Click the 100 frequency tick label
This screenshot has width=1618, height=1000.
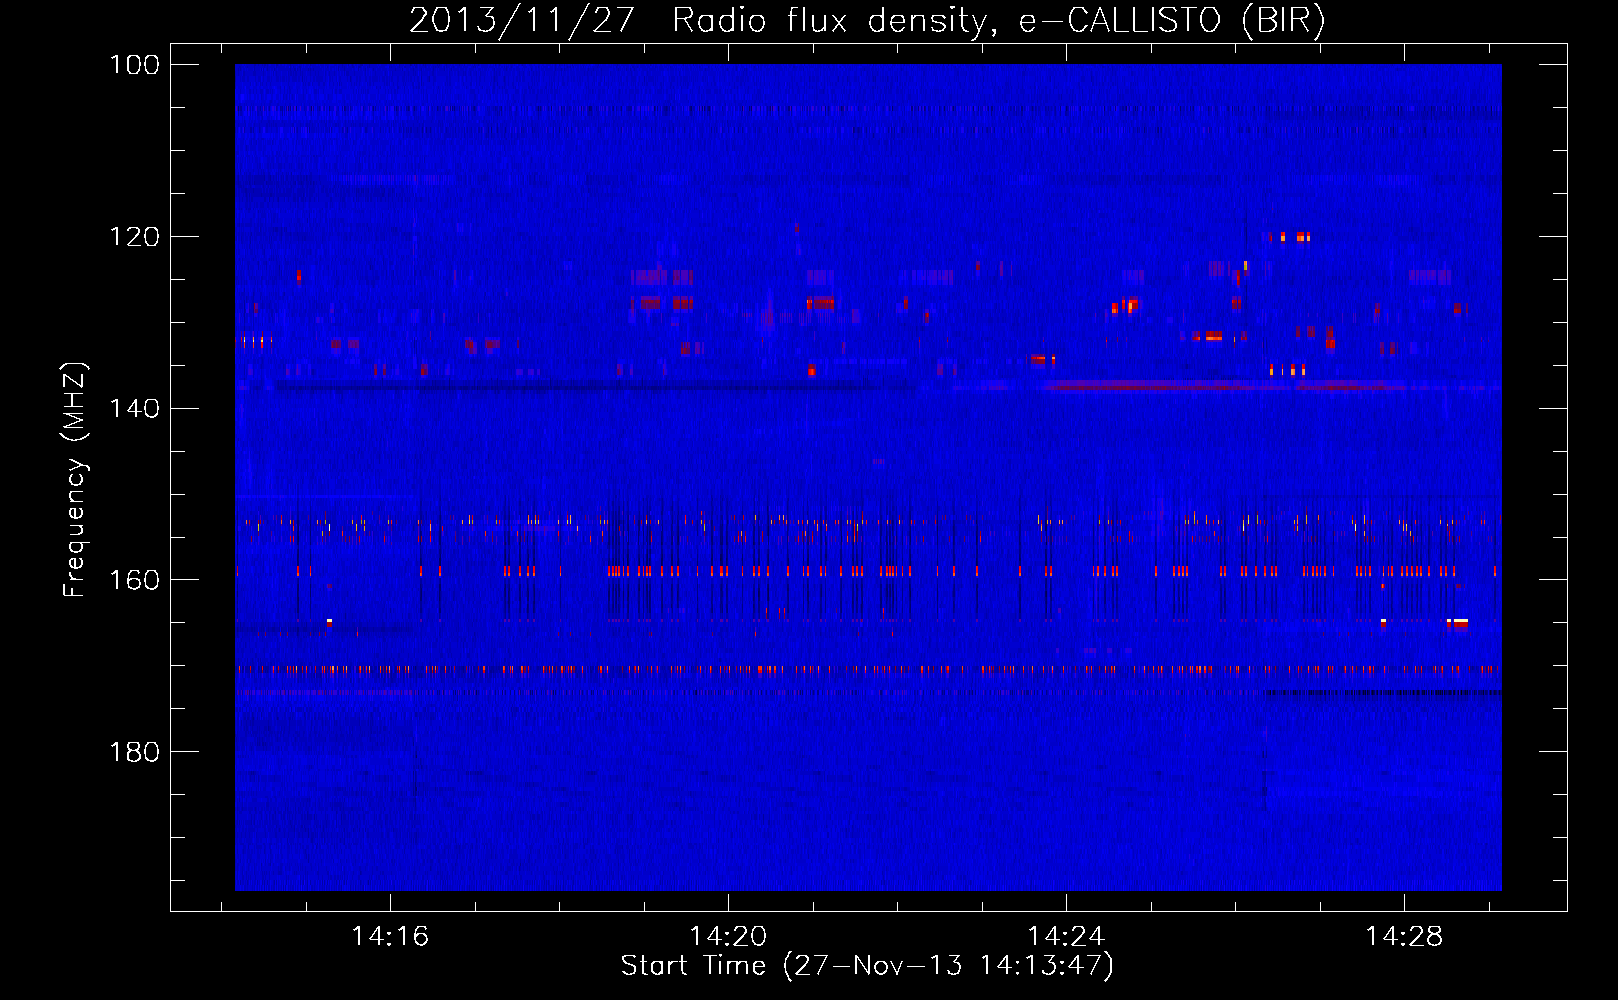pos(134,65)
